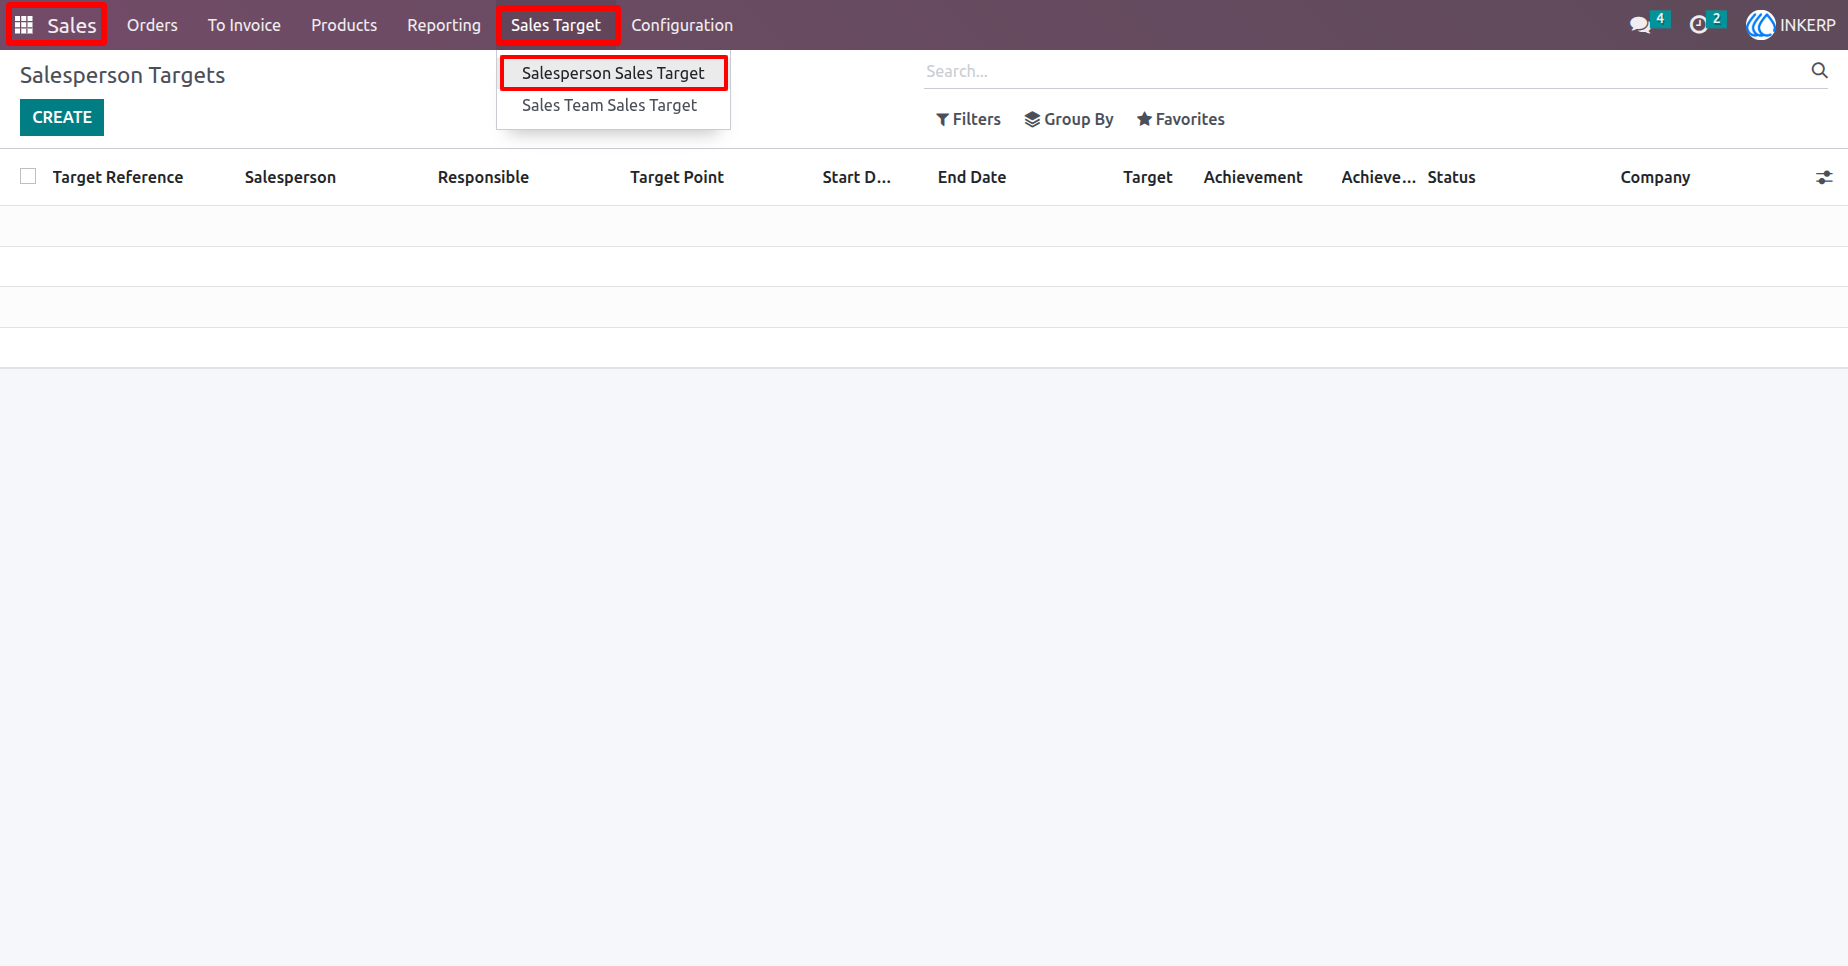1848x966 pixels.
Task: Tick the select-all records checkbox
Action: (x=28, y=176)
